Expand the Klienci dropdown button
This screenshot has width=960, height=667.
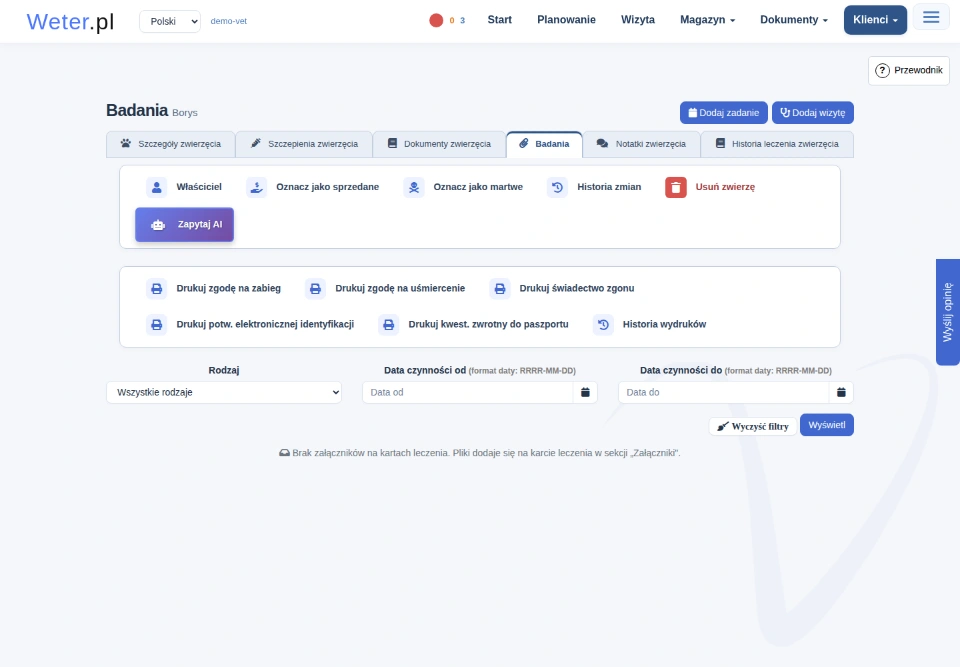[875, 20]
